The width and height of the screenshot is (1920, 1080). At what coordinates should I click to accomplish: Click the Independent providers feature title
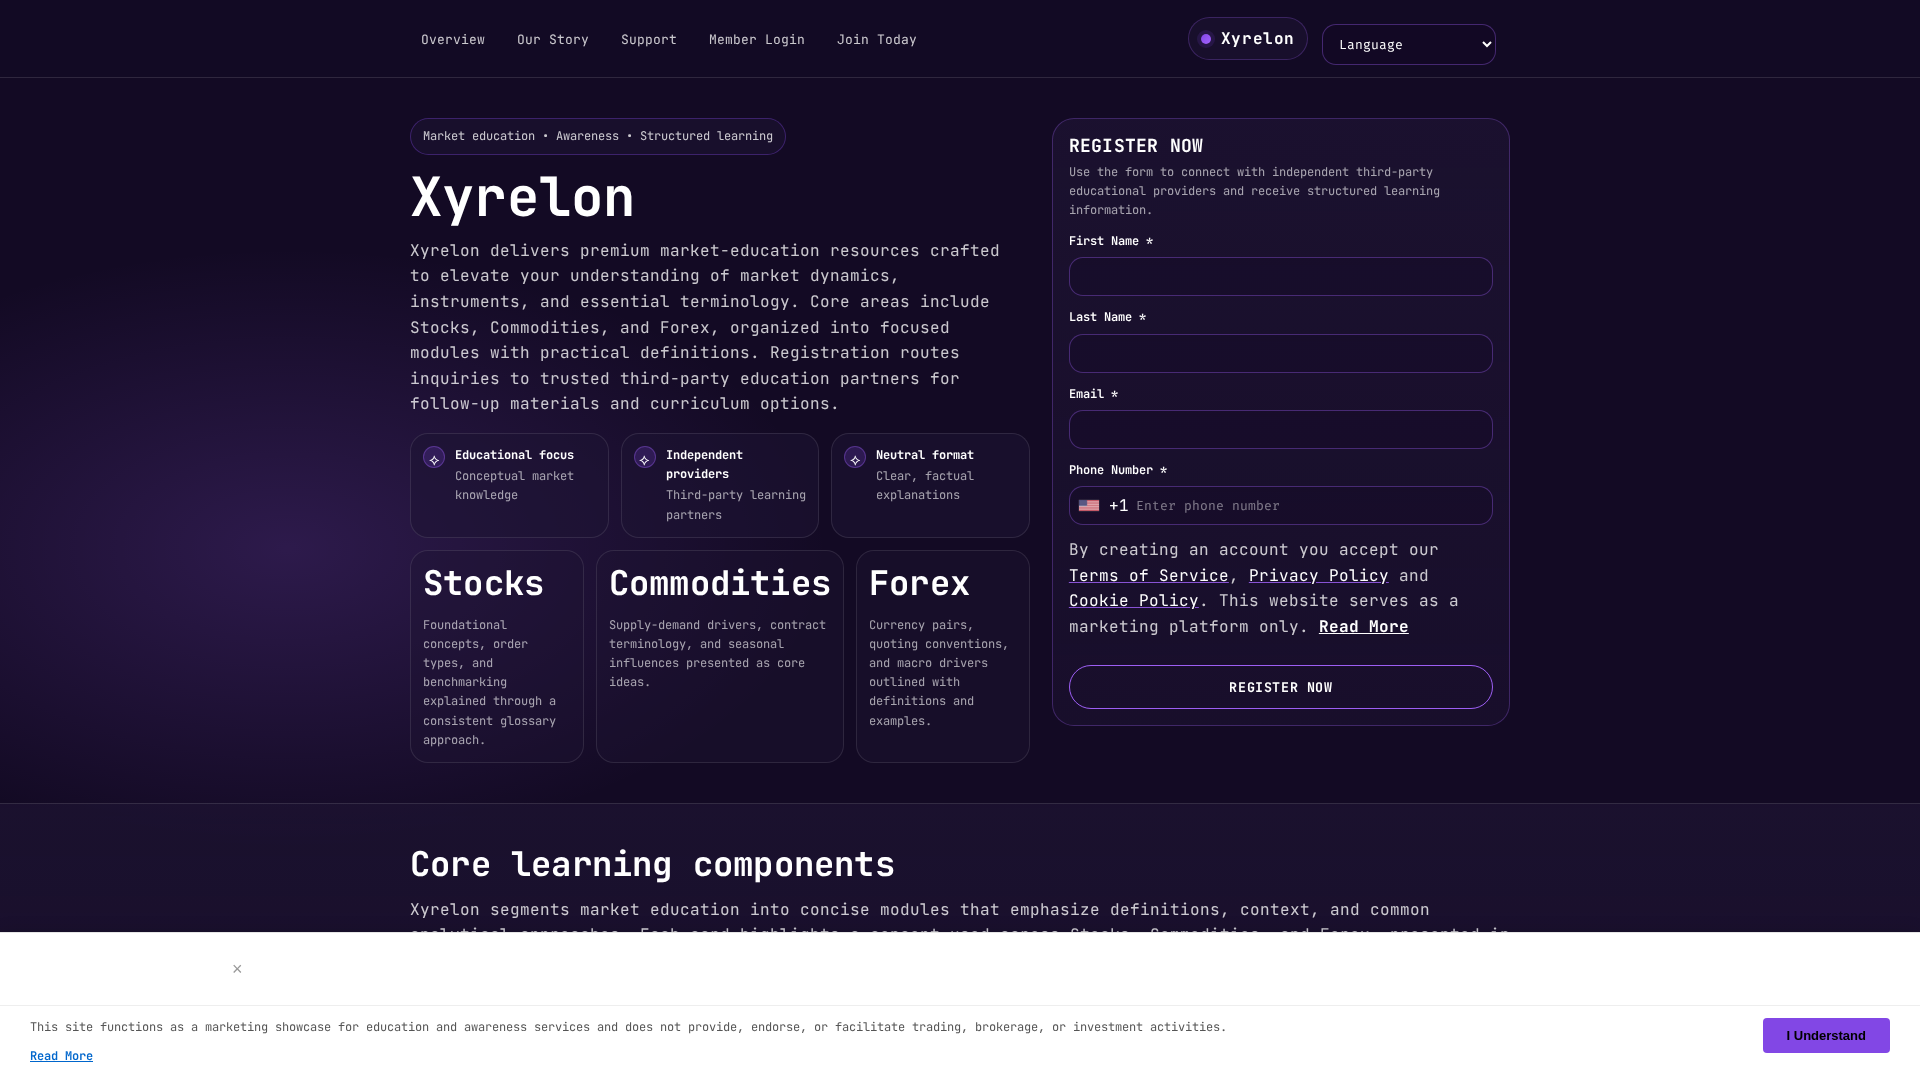tap(704, 464)
